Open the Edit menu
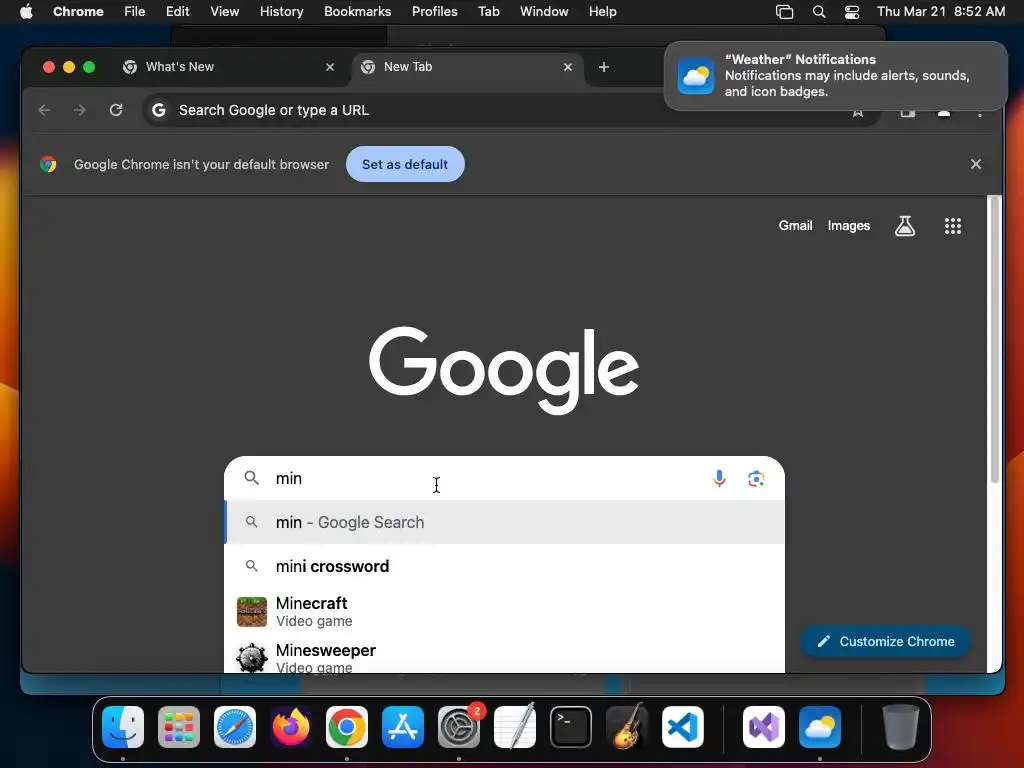 (x=177, y=11)
